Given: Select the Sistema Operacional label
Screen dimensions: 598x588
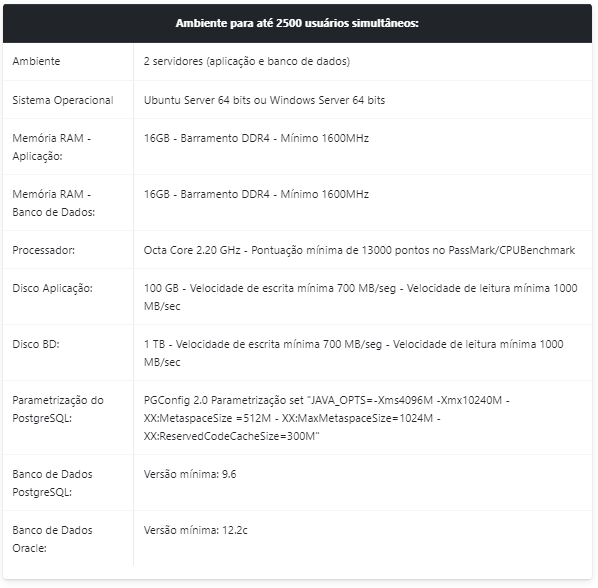Looking at the screenshot, I should (63, 100).
